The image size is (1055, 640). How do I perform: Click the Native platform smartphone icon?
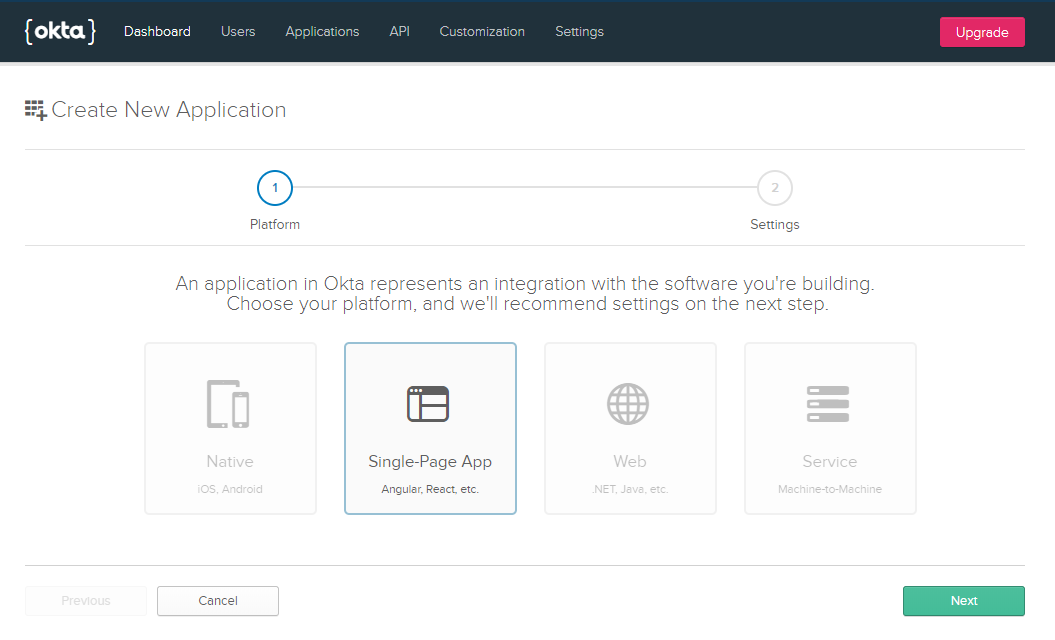point(230,404)
